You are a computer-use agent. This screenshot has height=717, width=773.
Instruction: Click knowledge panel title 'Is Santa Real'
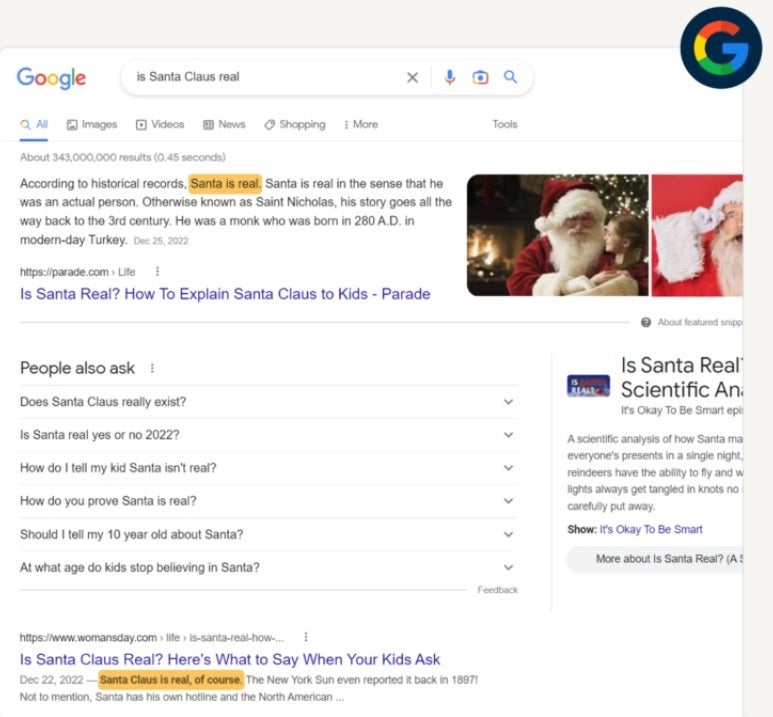click(682, 377)
